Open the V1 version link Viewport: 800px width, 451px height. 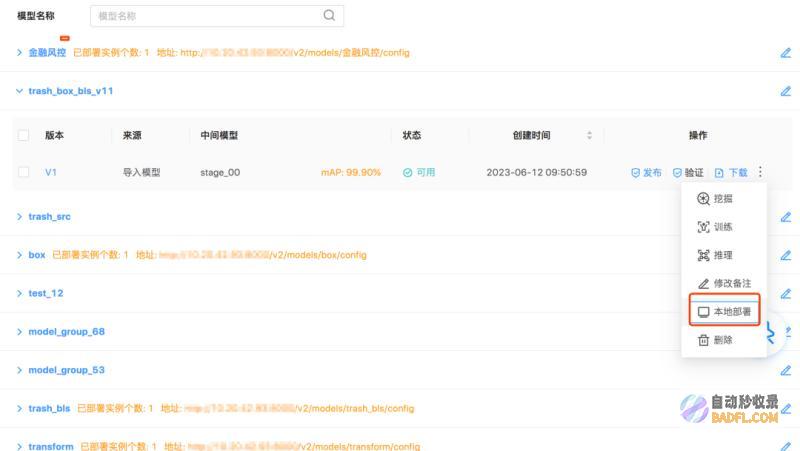51,172
